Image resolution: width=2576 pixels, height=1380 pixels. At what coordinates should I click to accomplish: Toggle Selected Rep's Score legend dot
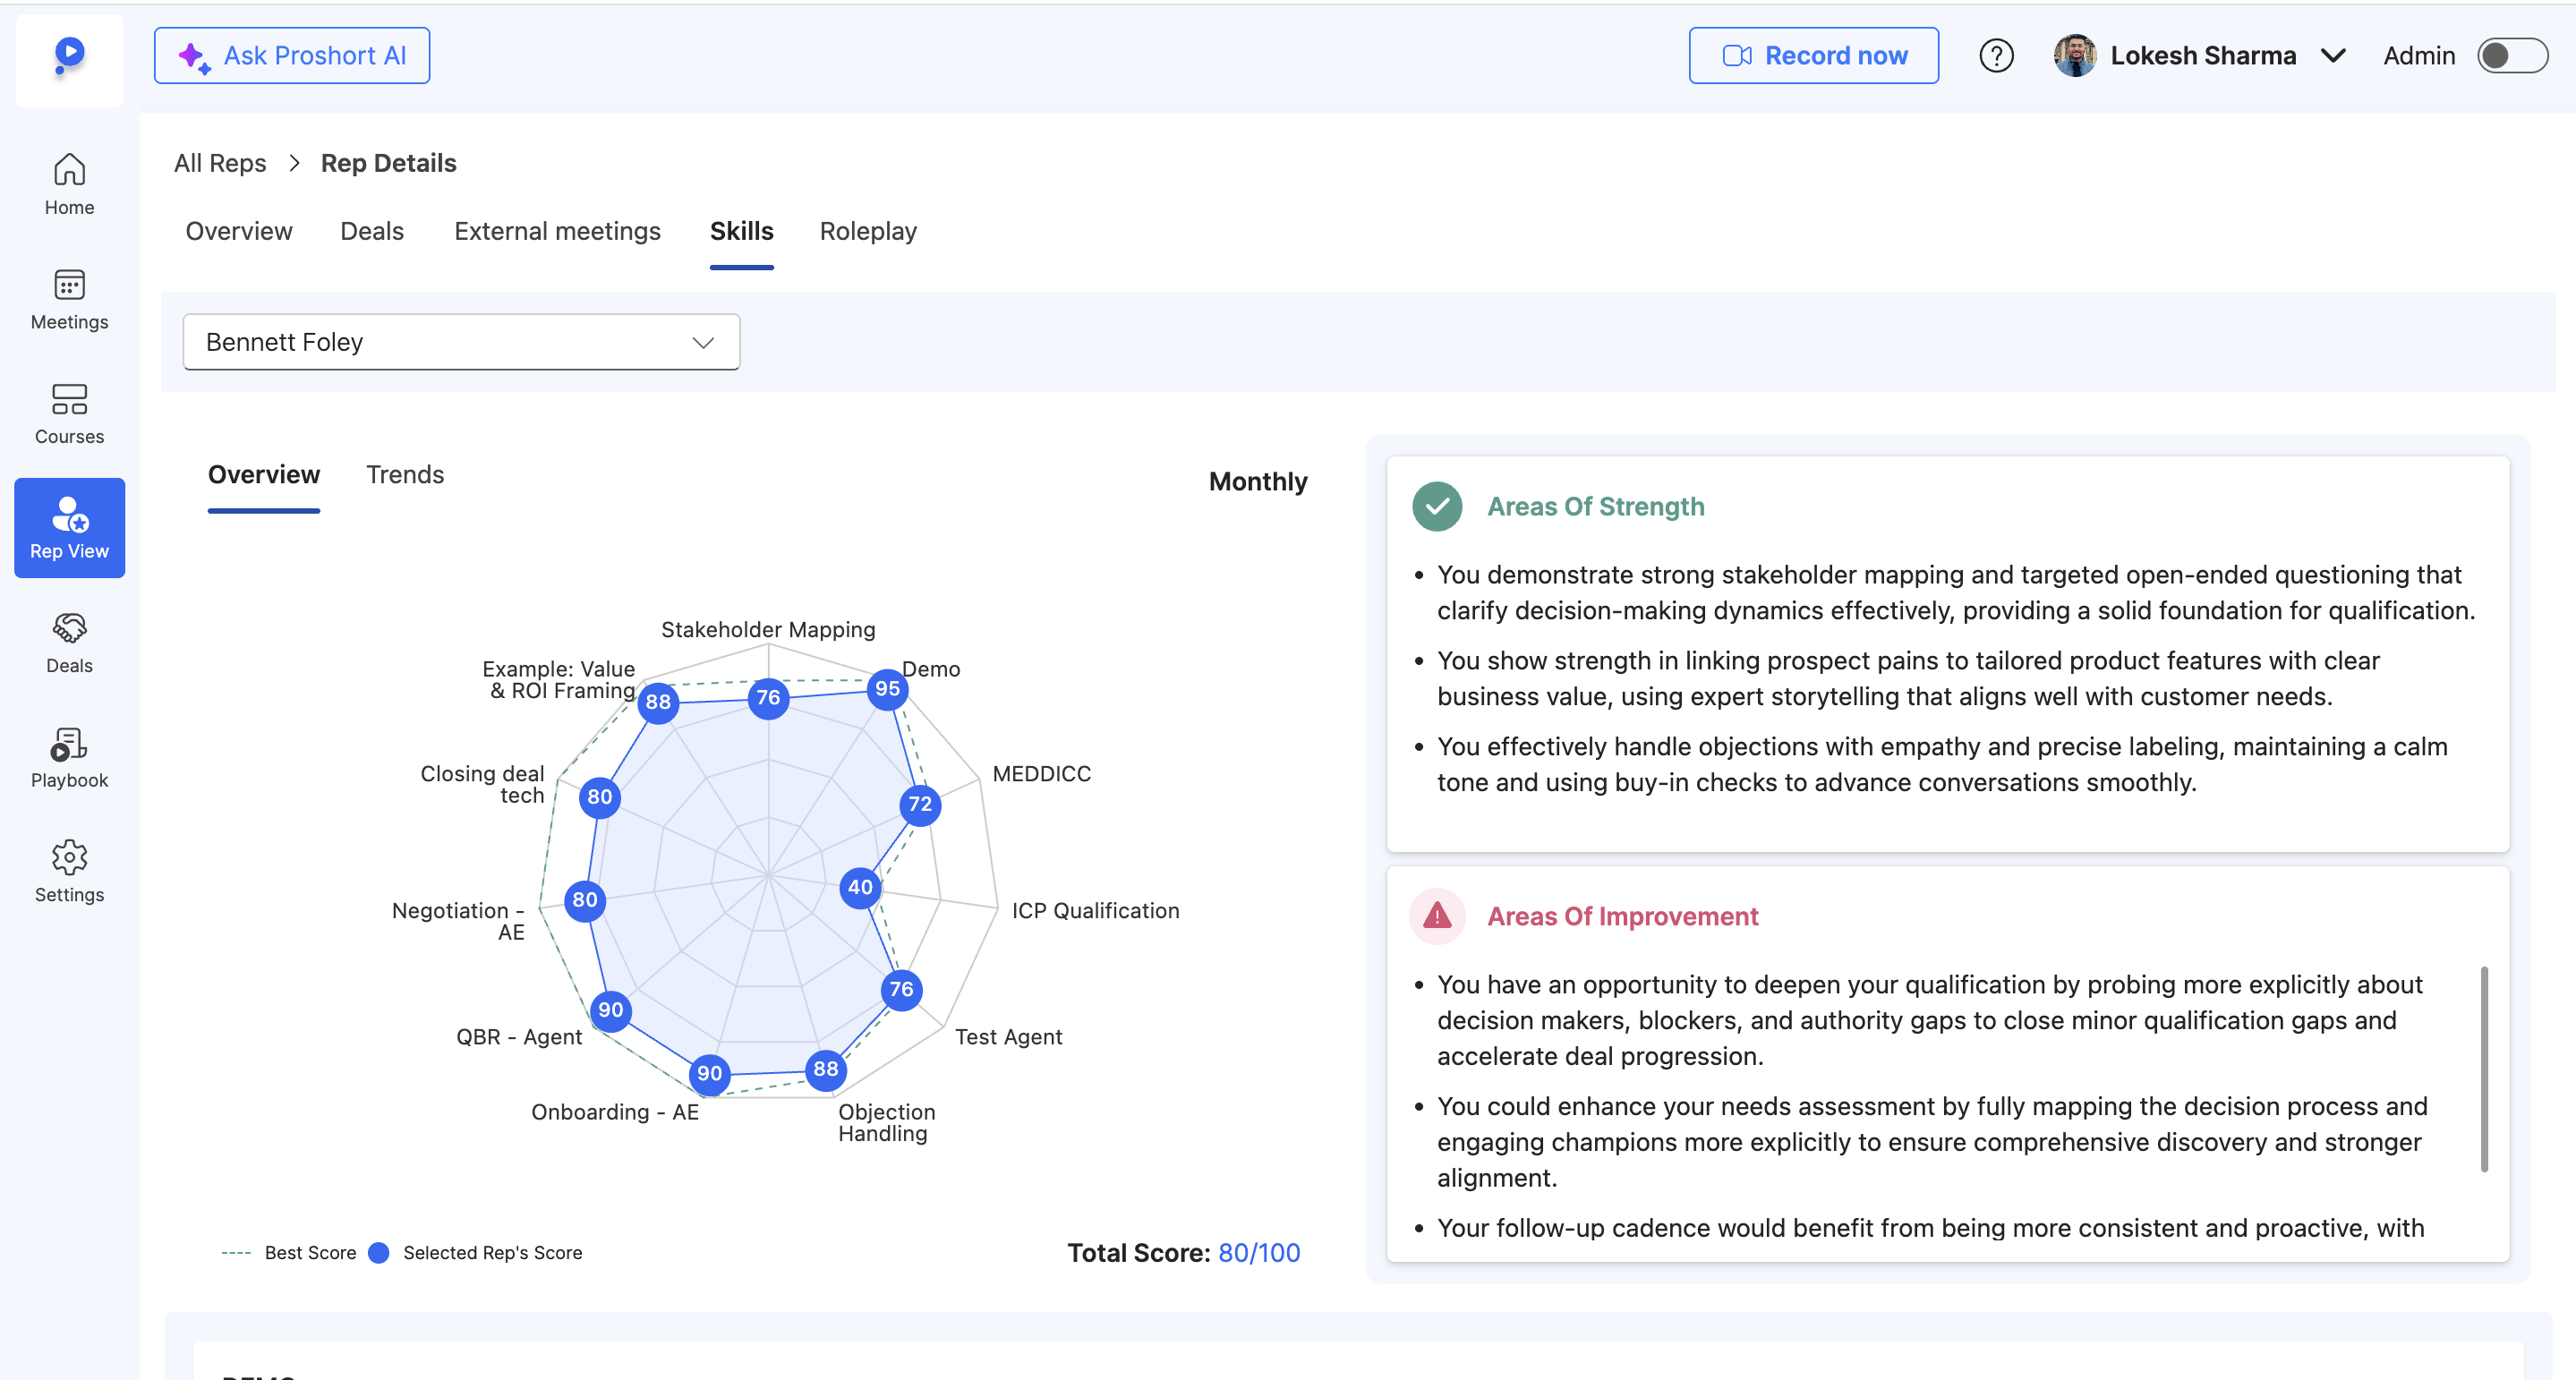(x=379, y=1253)
